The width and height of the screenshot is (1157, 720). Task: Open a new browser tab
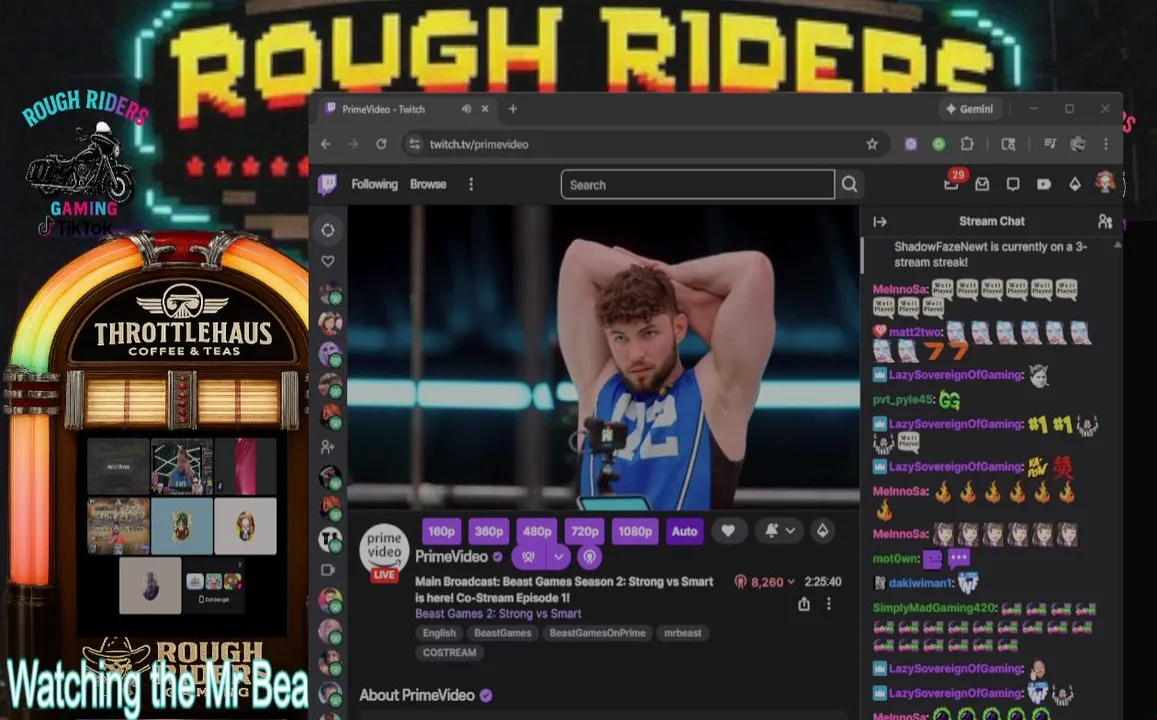tap(513, 109)
